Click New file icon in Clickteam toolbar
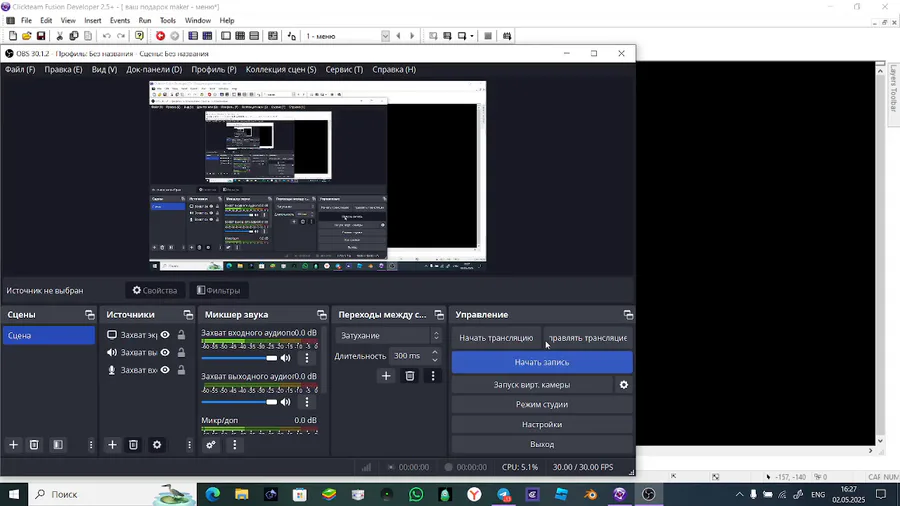900x506 pixels. pyautogui.click(x=13, y=36)
